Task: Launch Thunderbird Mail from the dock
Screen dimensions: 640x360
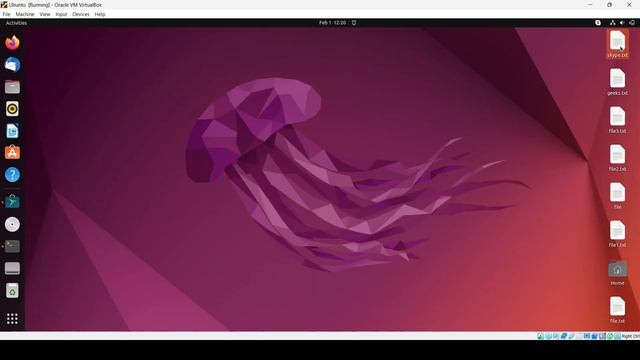Action: click(x=12, y=64)
